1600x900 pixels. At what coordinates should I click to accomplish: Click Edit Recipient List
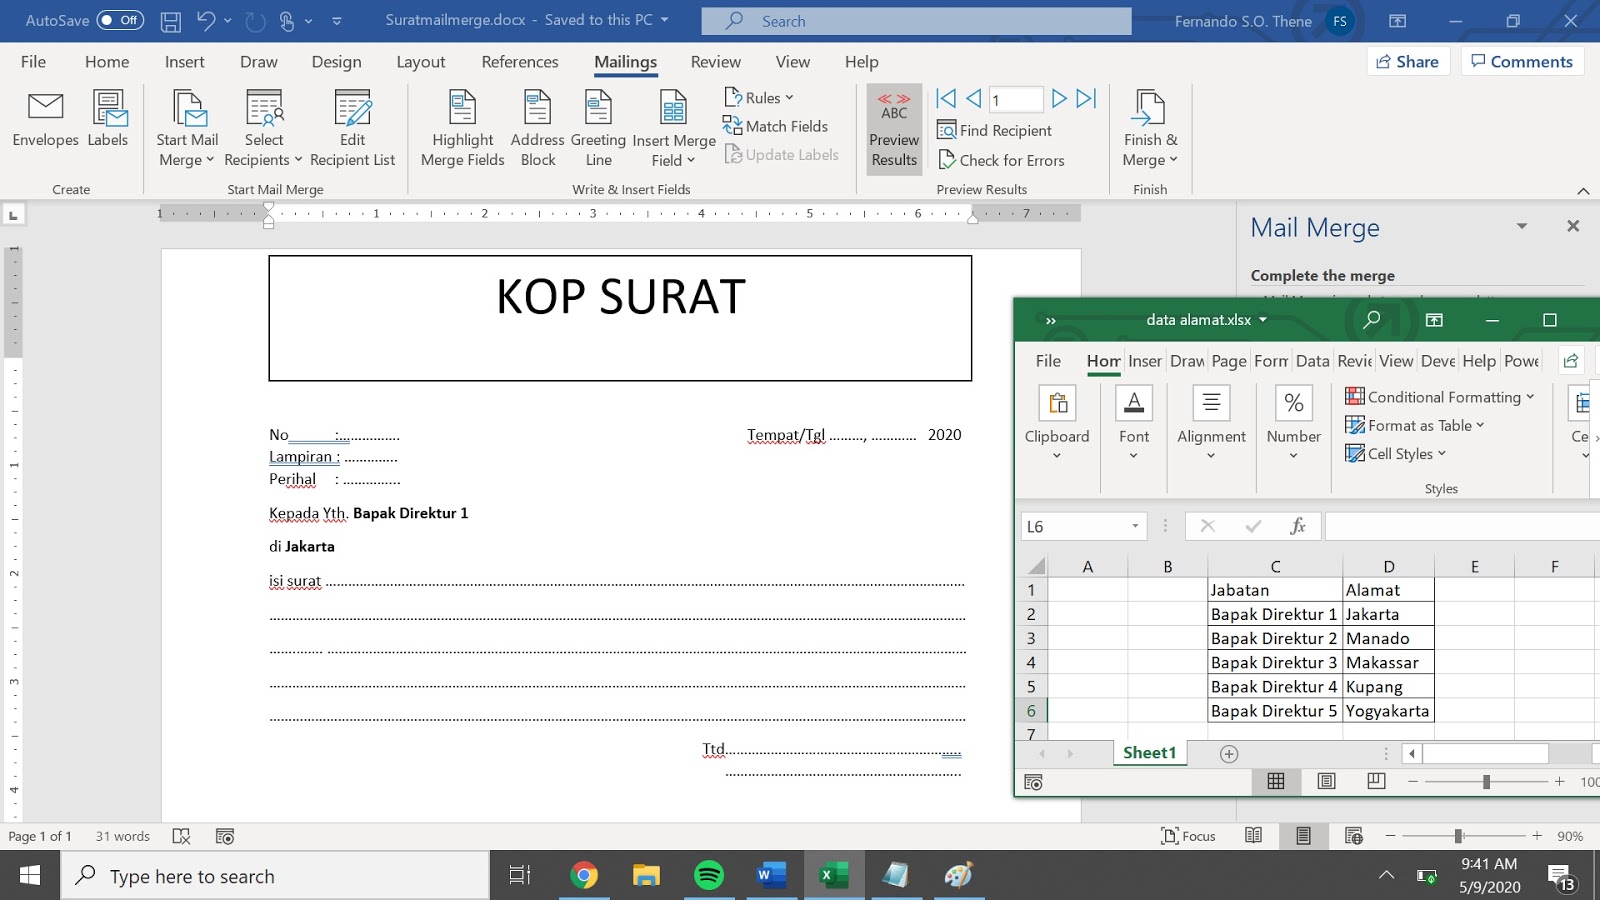coord(352,127)
